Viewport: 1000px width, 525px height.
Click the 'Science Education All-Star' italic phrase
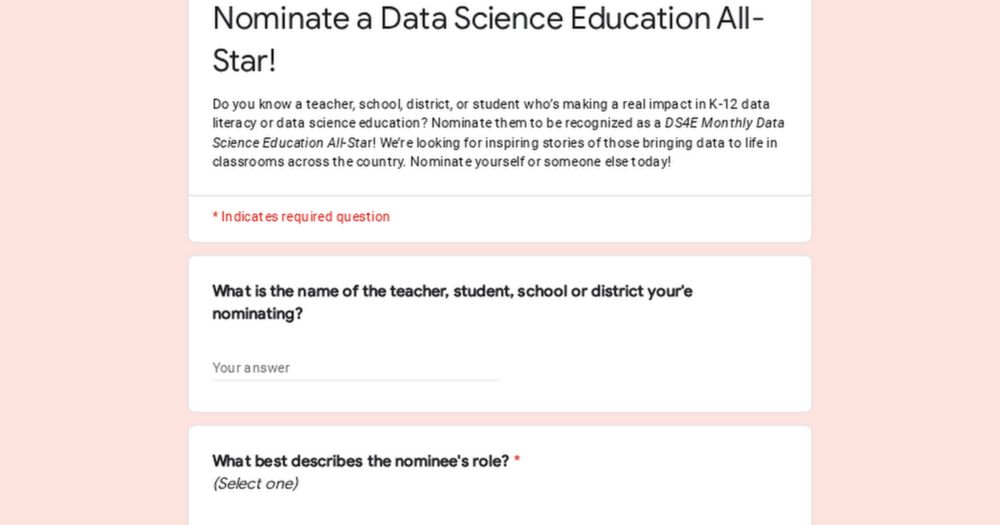pos(292,143)
